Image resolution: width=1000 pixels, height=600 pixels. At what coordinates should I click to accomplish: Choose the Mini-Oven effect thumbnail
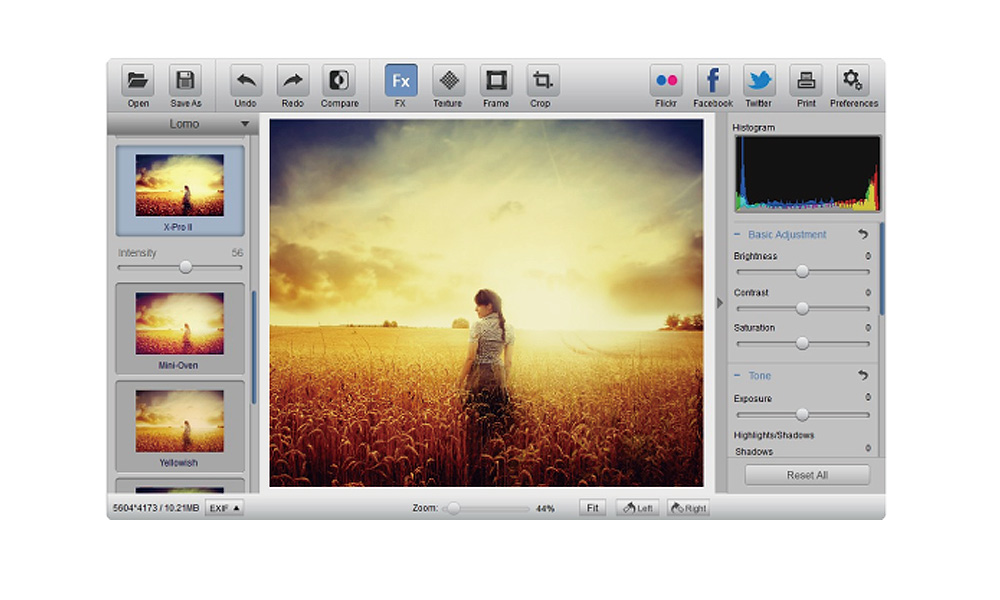click(x=180, y=325)
